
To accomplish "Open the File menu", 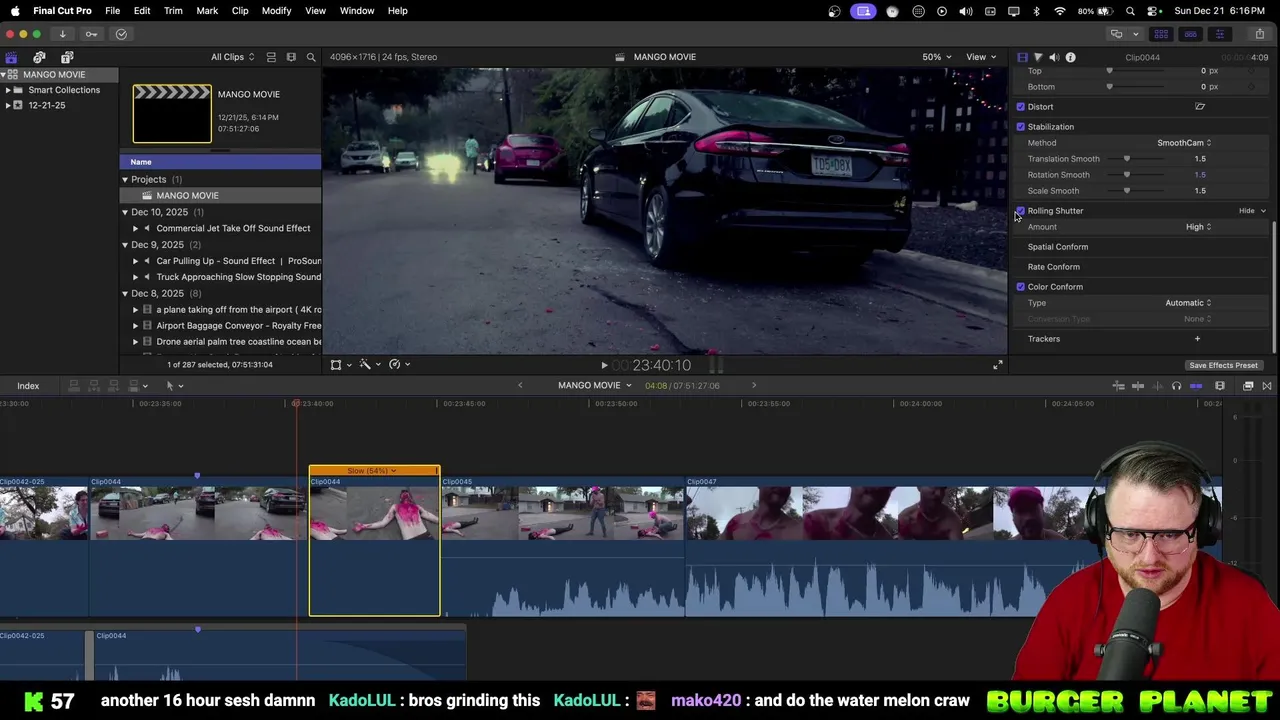I will pyautogui.click(x=113, y=10).
